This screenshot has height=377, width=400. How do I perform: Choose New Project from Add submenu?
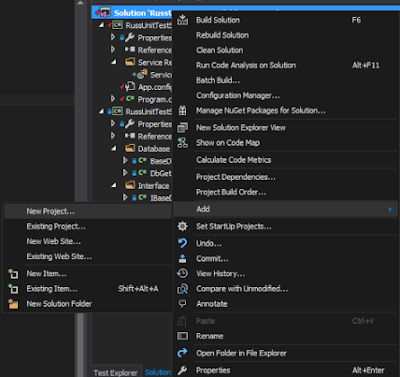88,211
